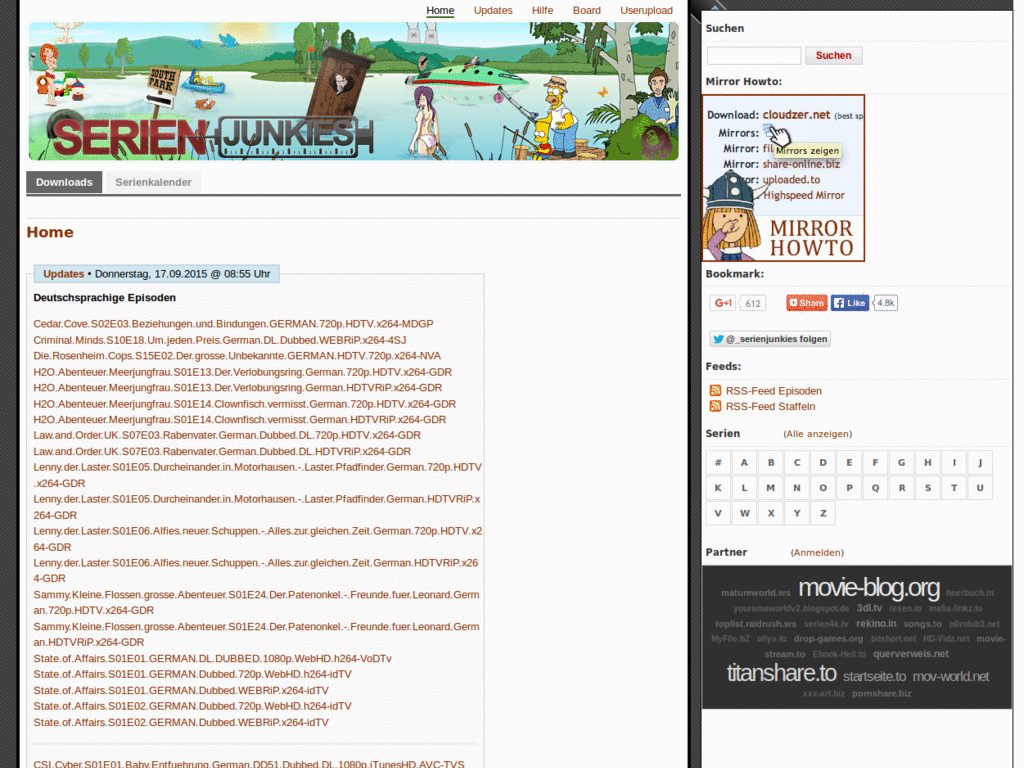Viewport: 1024px width, 768px height.
Task: Select series letter M
Action: 771,488
